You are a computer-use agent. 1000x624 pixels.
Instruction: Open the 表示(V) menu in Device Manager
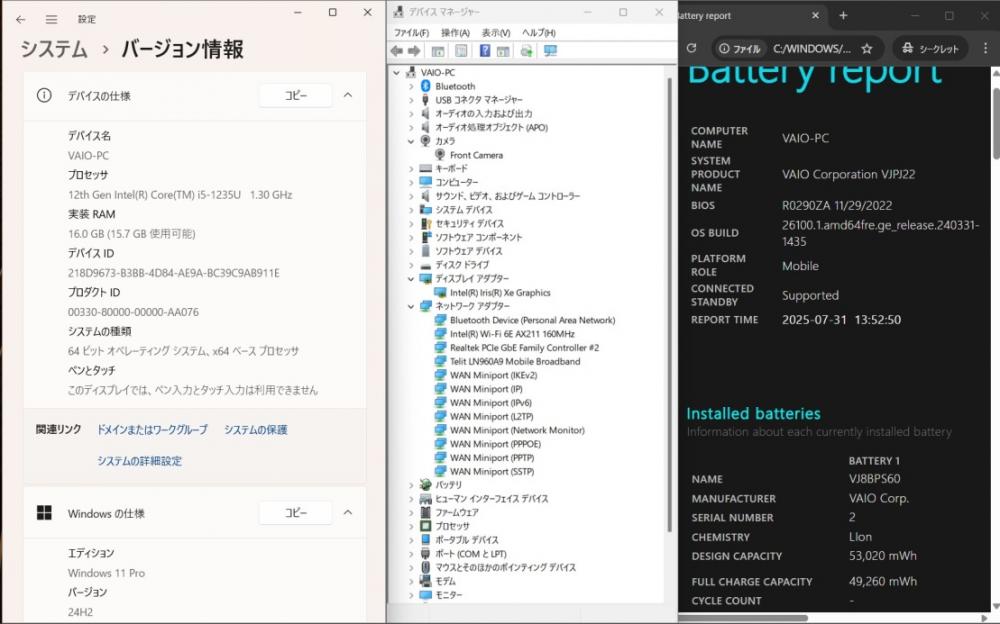pos(496,33)
